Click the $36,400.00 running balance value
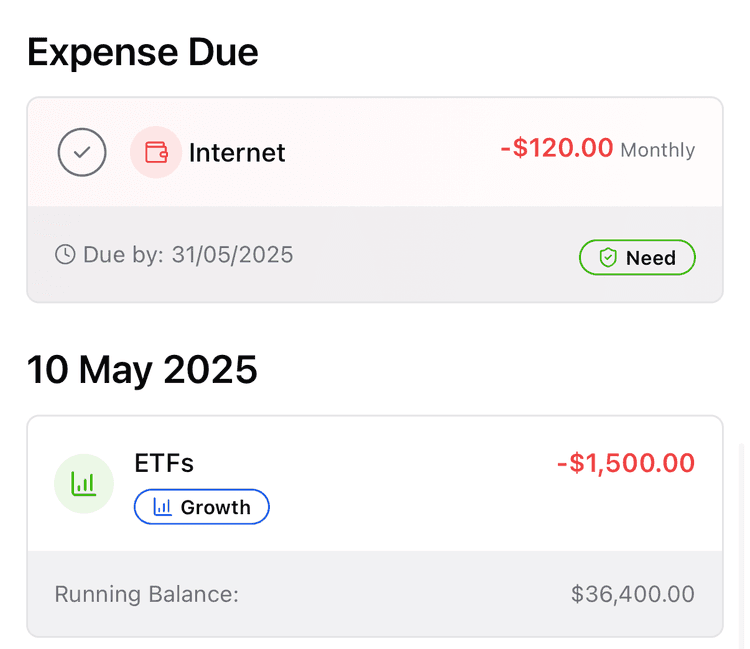This screenshot has width=750, height=649. [633, 594]
